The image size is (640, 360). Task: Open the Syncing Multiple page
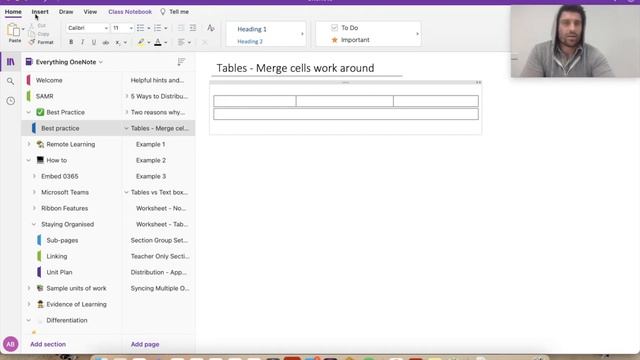pos(160,289)
